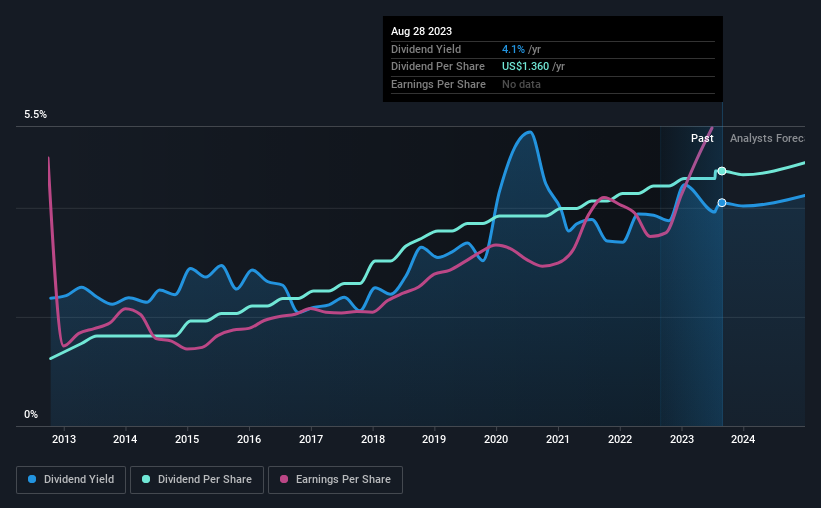Click the 2020 year label on the axis
Image resolution: width=821 pixels, height=508 pixels.
[496, 439]
